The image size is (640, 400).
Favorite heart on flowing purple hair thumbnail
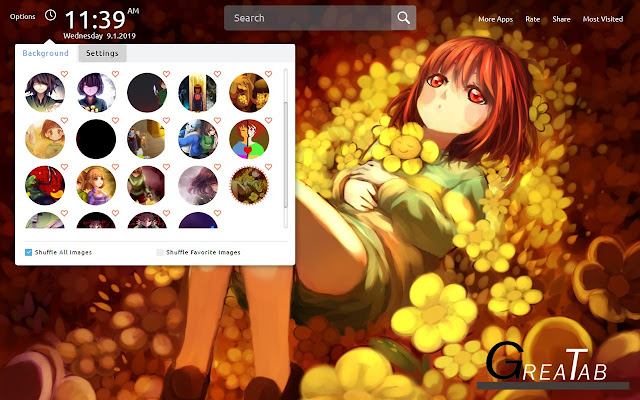(218, 167)
